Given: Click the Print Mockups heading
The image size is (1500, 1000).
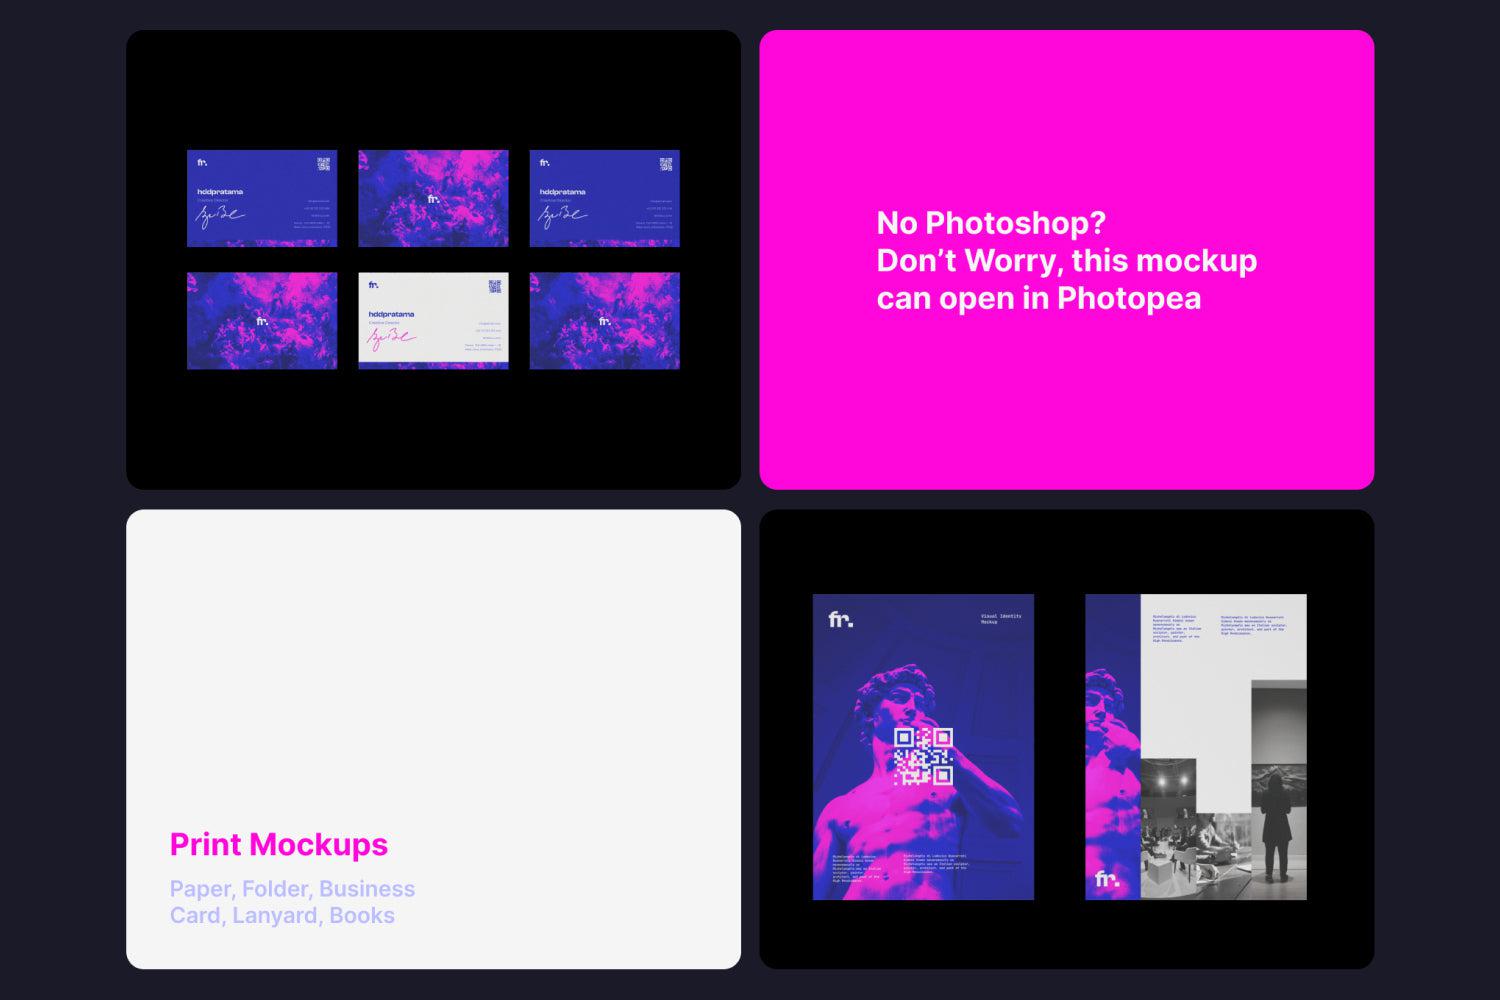Looking at the screenshot, I should tap(277, 845).
